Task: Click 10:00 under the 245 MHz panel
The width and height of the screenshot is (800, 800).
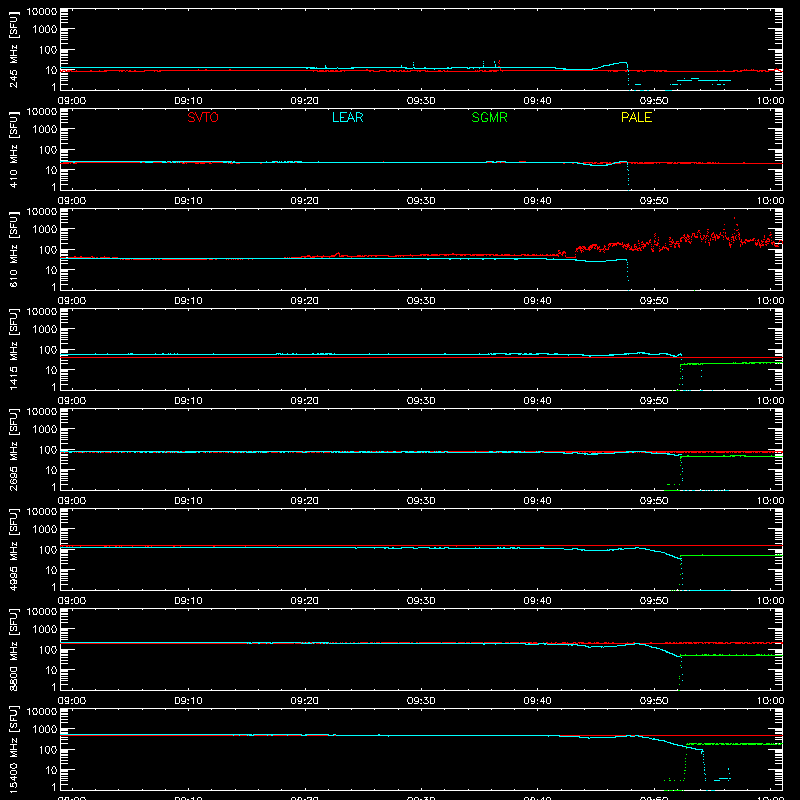Action: (770, 101)
